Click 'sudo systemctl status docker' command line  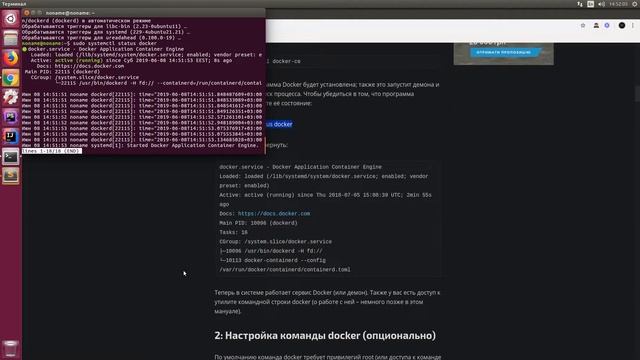coord(115,43)
